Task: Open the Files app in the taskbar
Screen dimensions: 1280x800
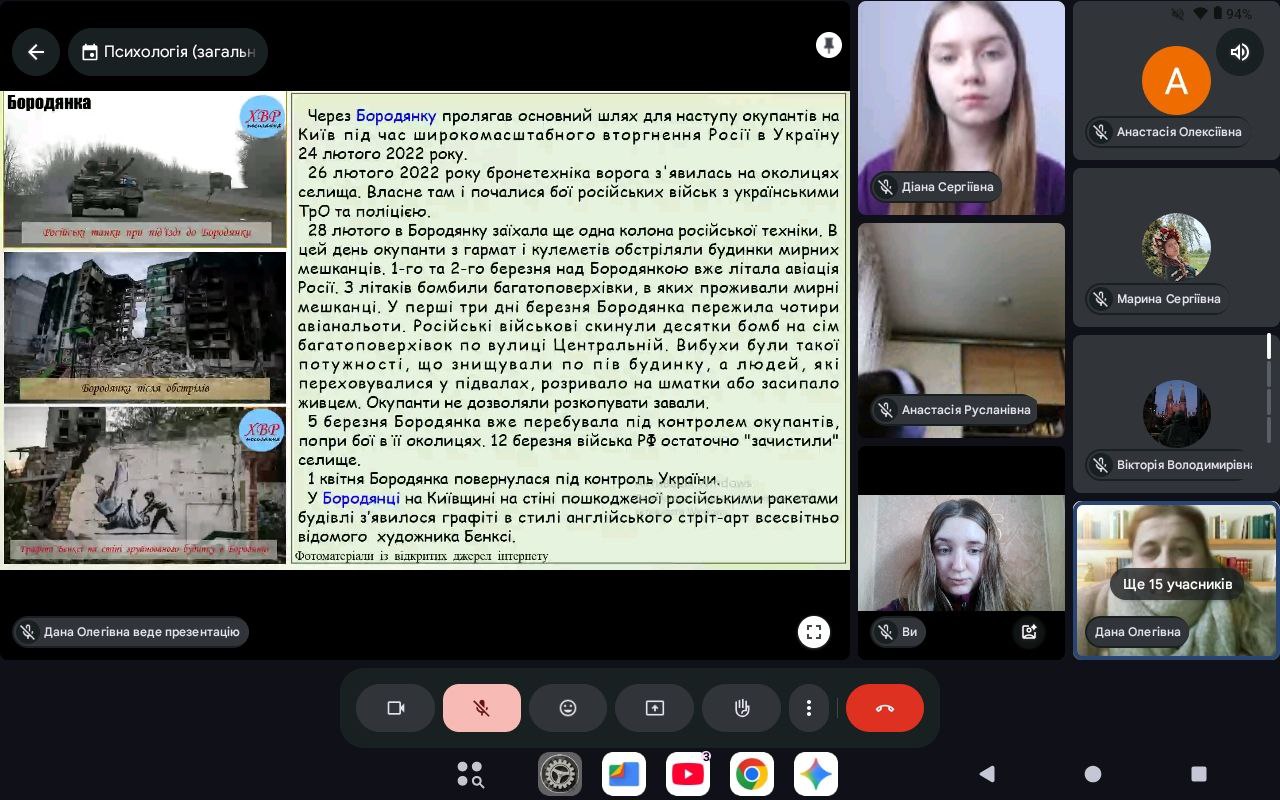Action: pyautogui.click(x=624, y=774)
